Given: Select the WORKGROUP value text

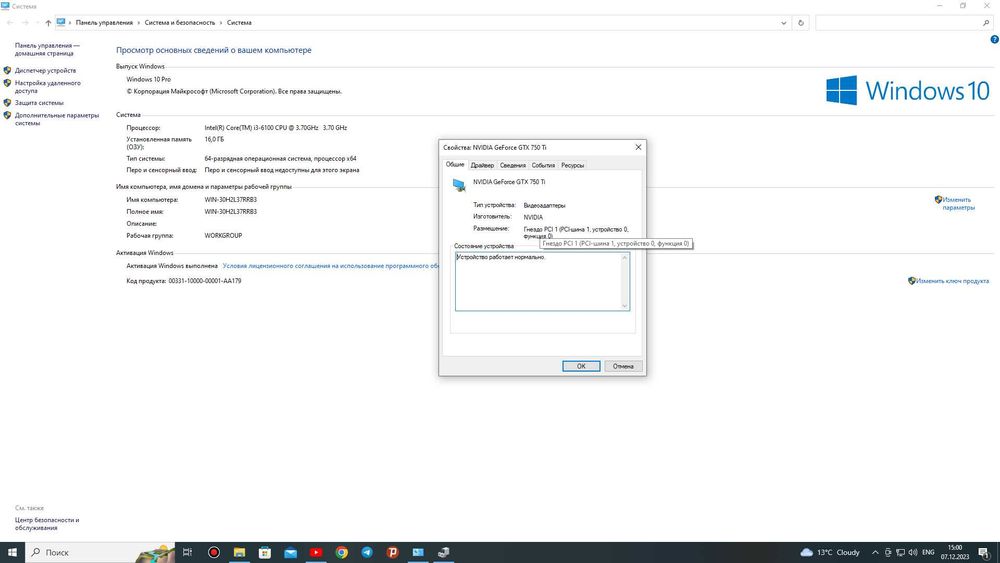Looking at the screenshot, I should (x=223, y=236).
